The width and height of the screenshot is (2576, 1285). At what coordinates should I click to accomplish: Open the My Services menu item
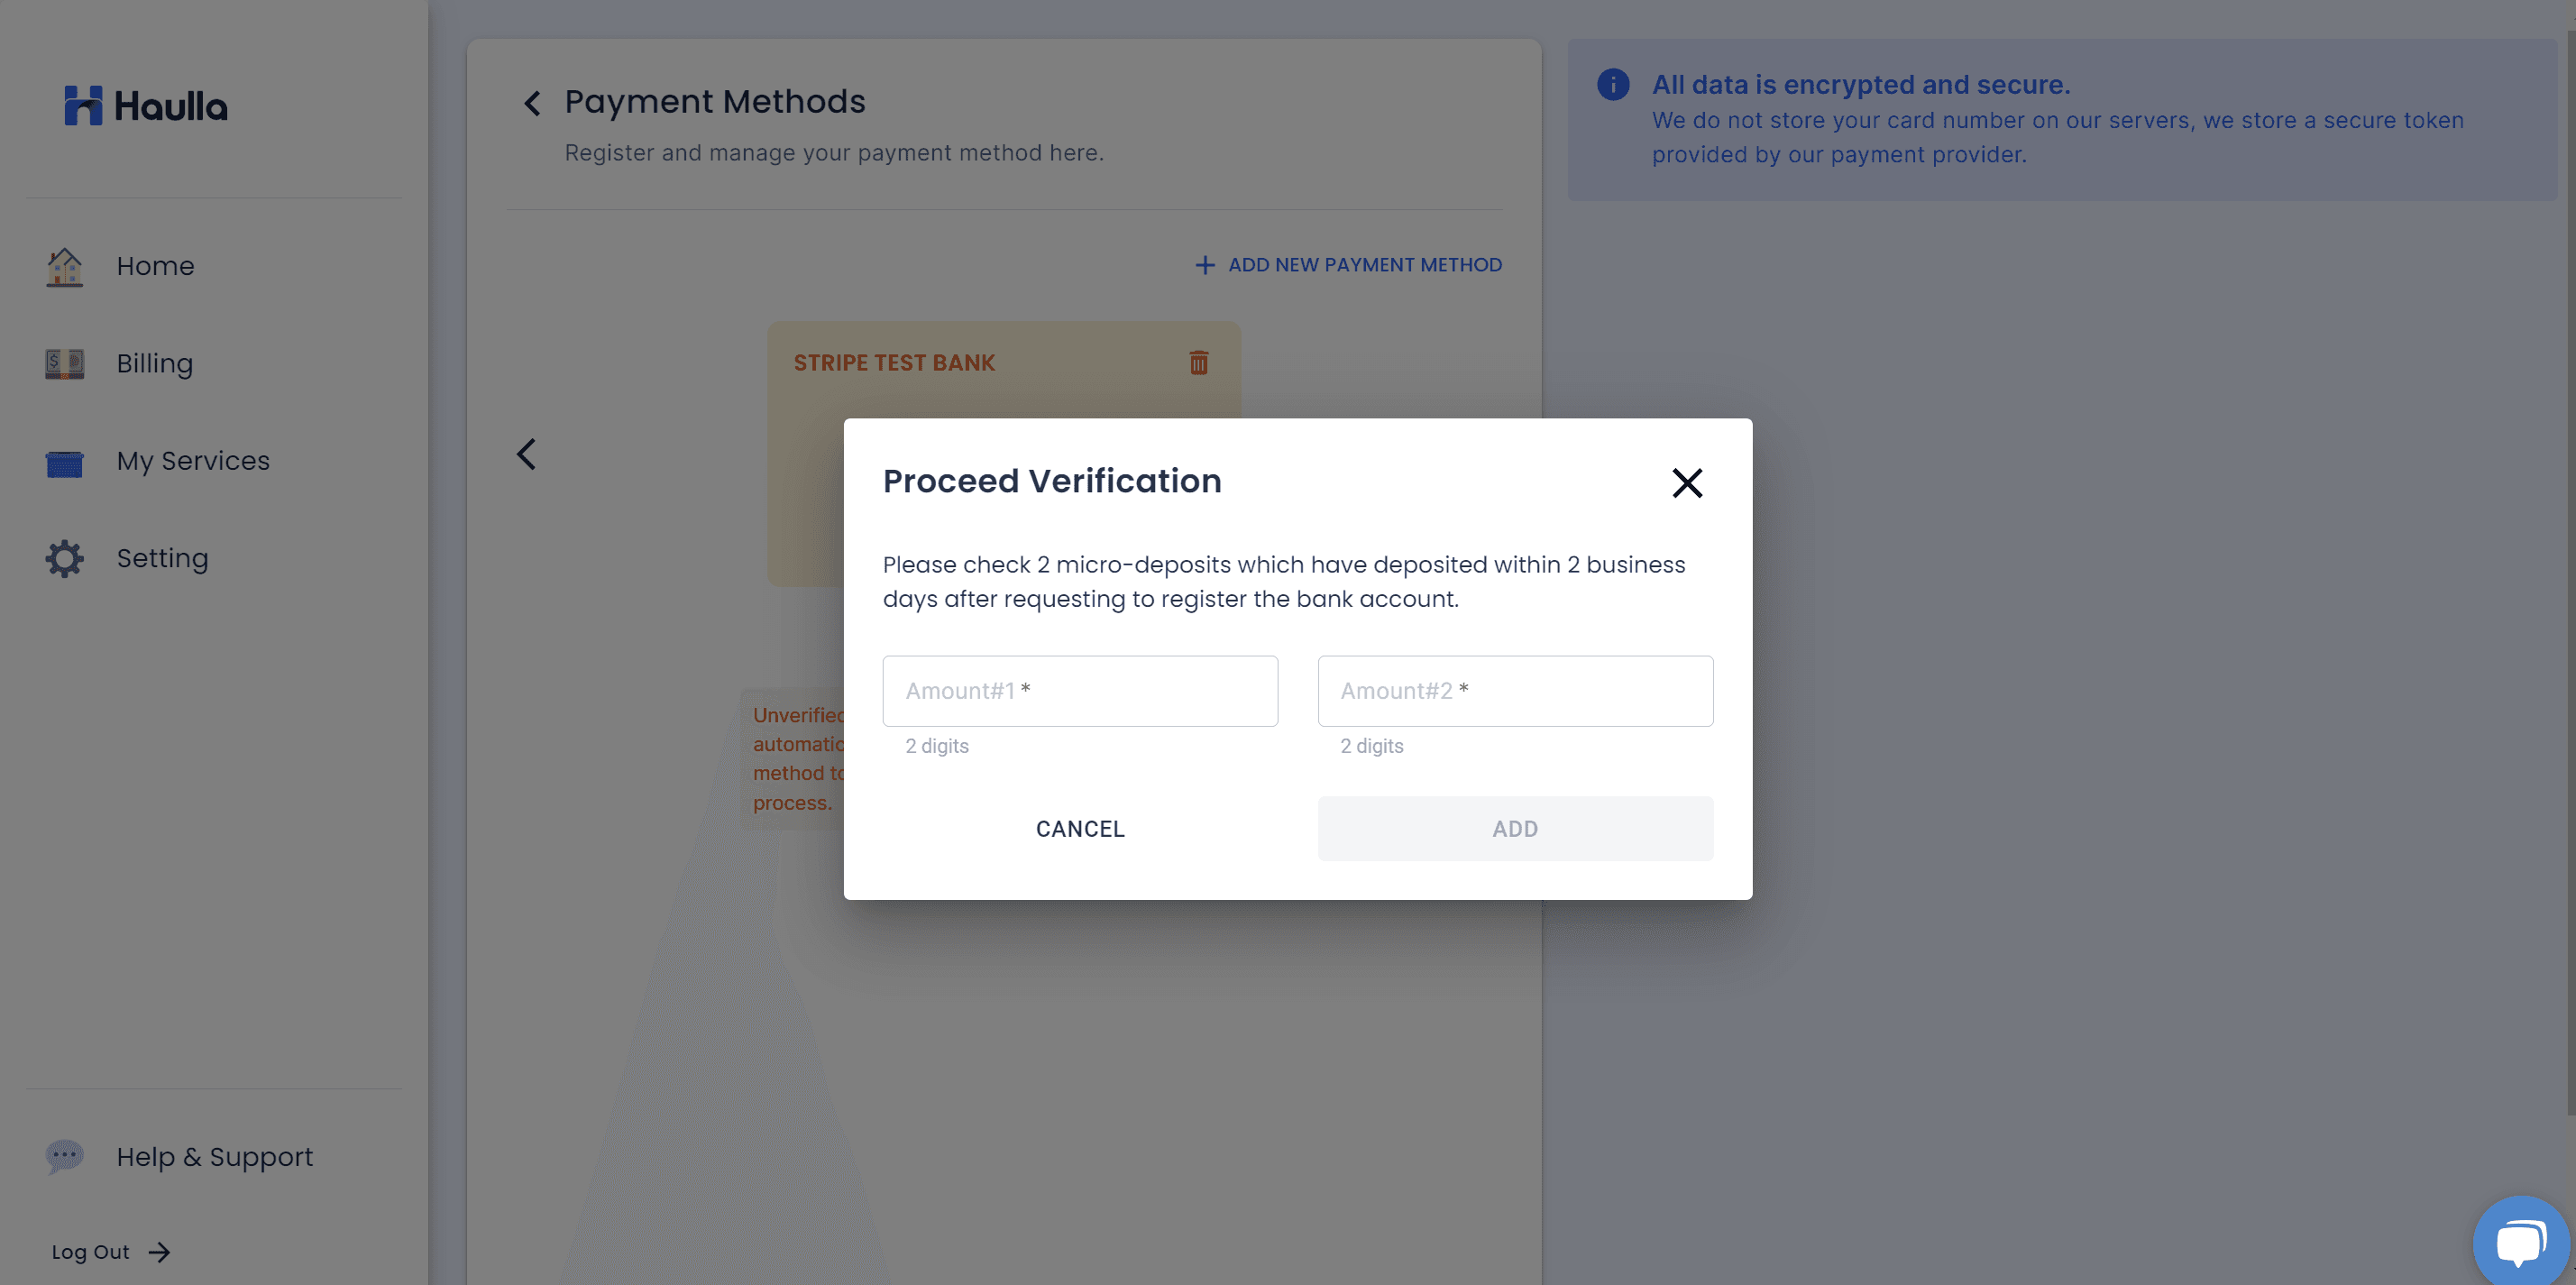(193, 461)
